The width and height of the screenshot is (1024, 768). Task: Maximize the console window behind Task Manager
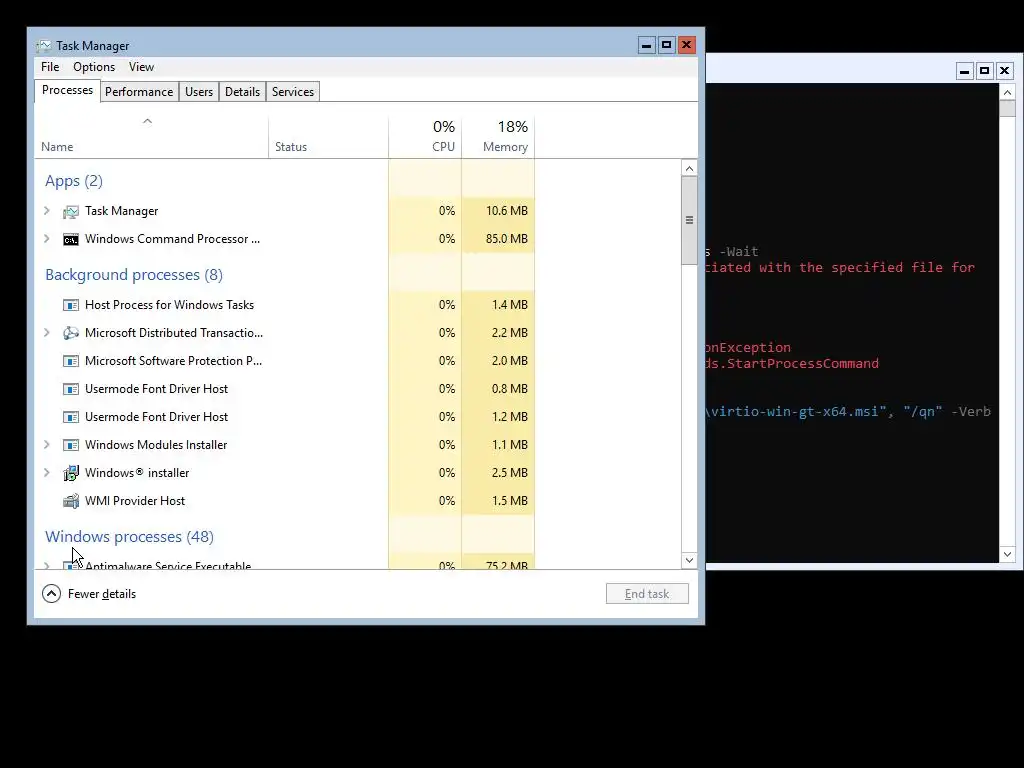(985, 71)
